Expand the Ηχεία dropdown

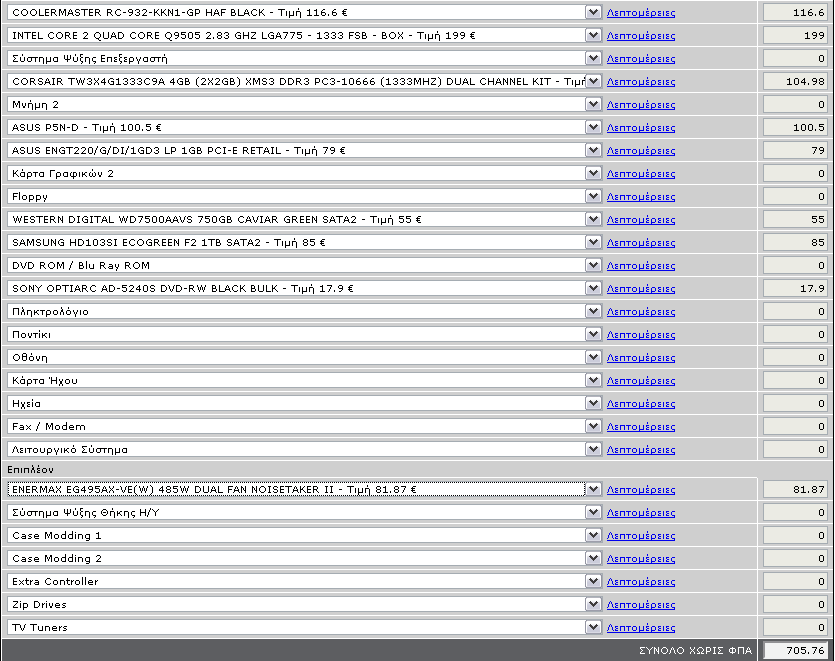click(x=305, y=403)
